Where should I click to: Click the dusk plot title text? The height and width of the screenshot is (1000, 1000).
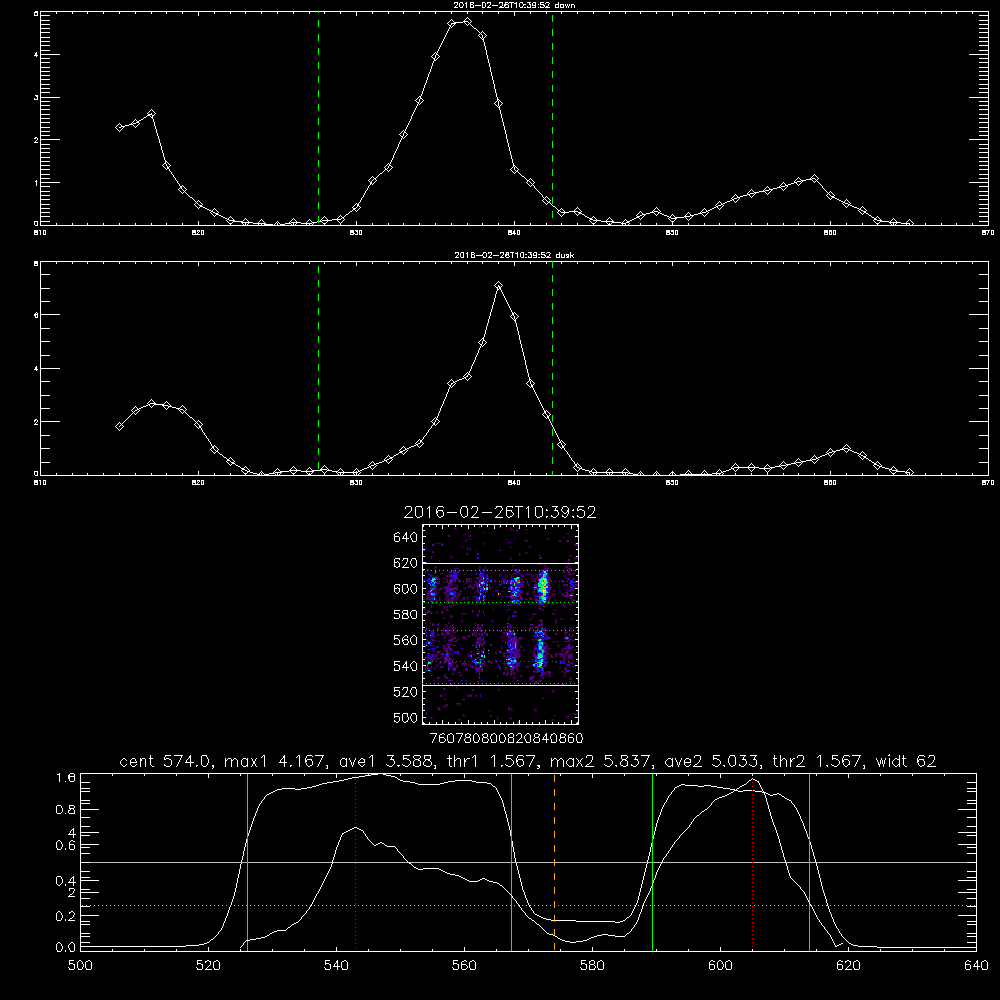[x=514, y=255]
